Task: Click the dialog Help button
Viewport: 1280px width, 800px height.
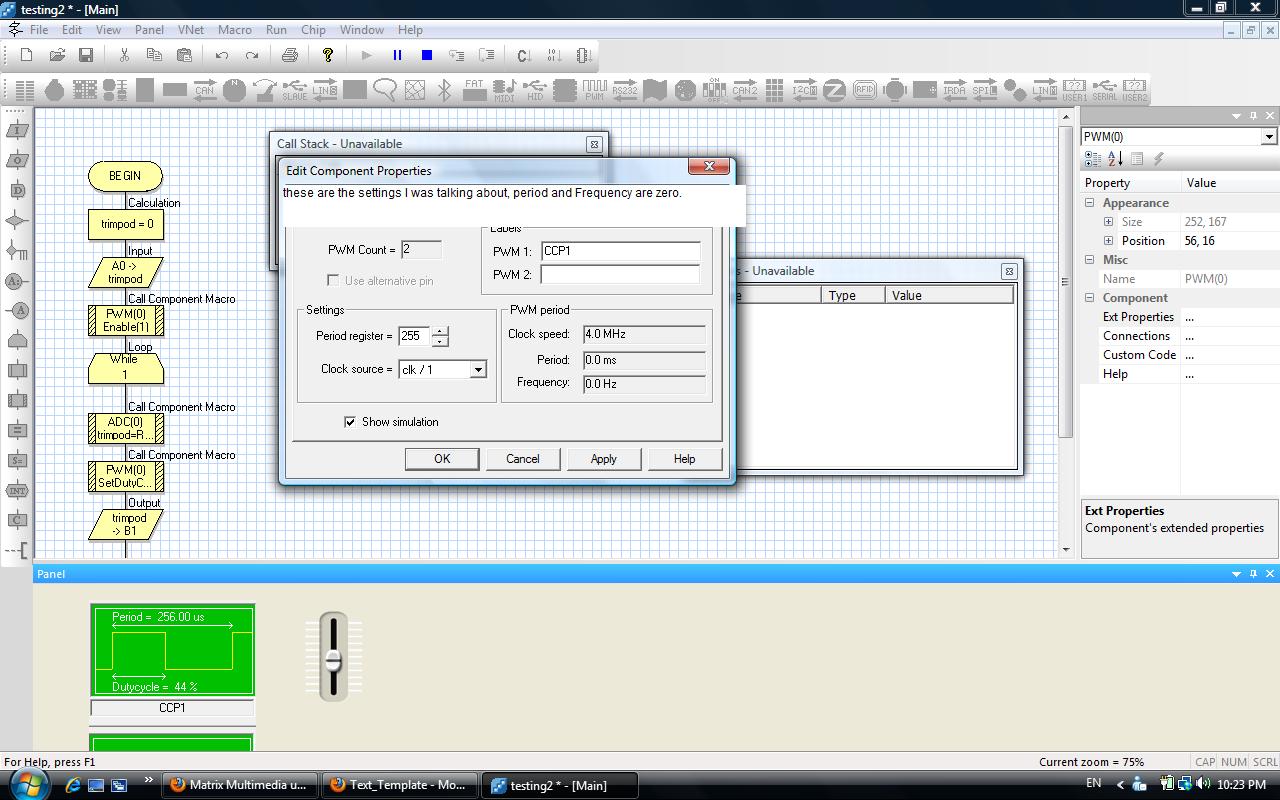Action: (685, 459)
